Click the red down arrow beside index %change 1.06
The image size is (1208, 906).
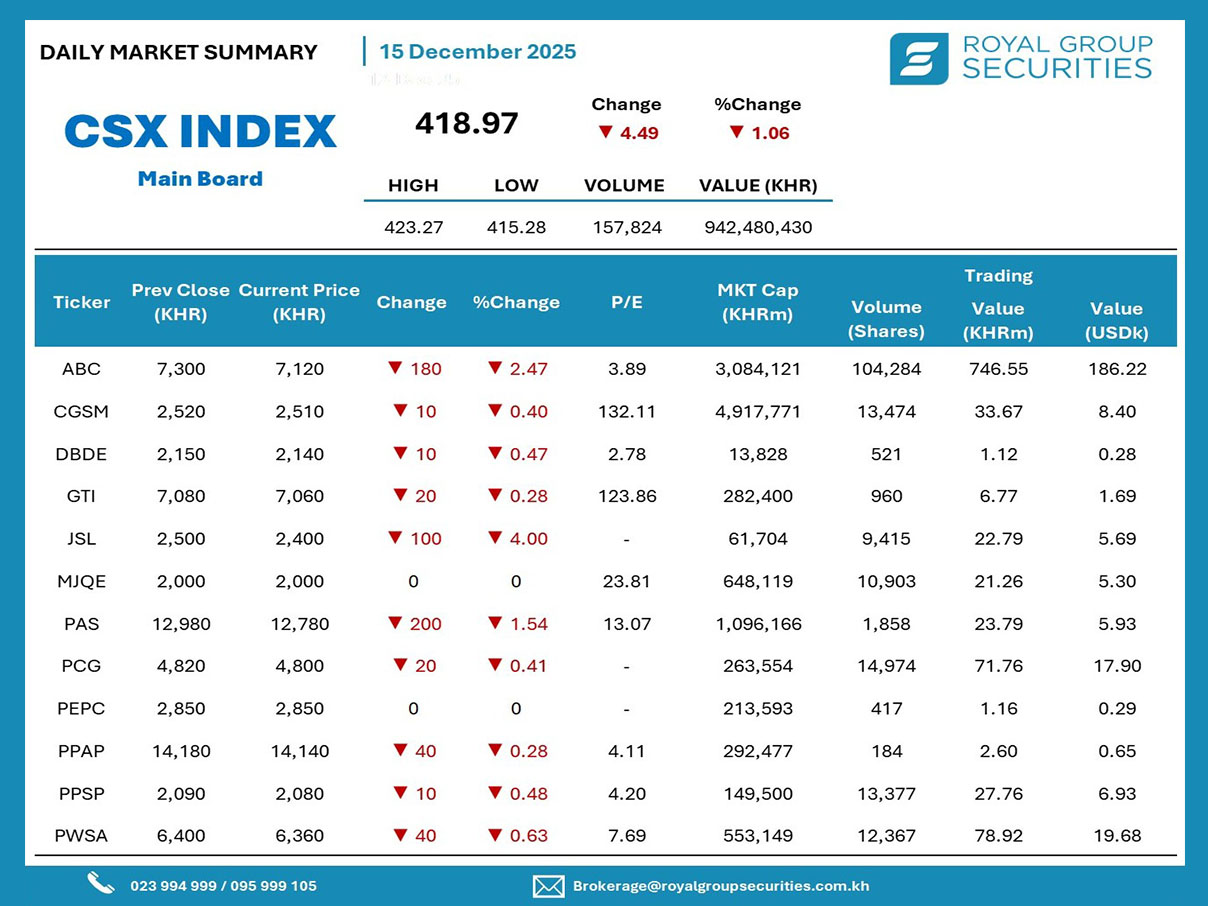tap(736, 132)
